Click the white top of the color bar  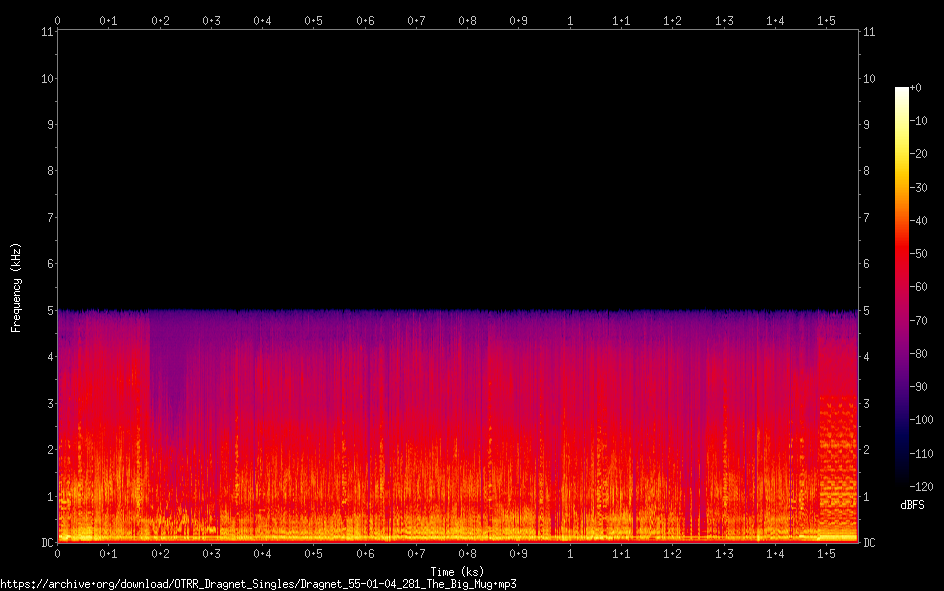pos(902,91)
